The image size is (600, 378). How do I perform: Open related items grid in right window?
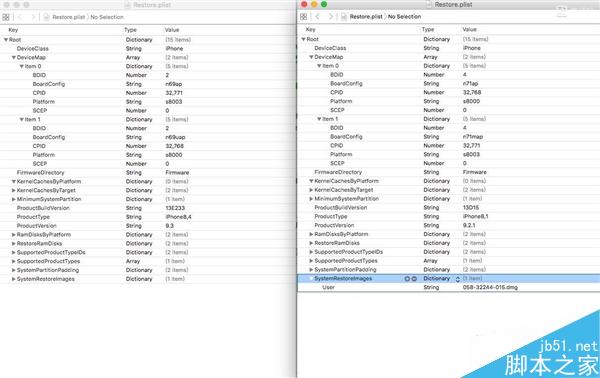click(303, 17)
